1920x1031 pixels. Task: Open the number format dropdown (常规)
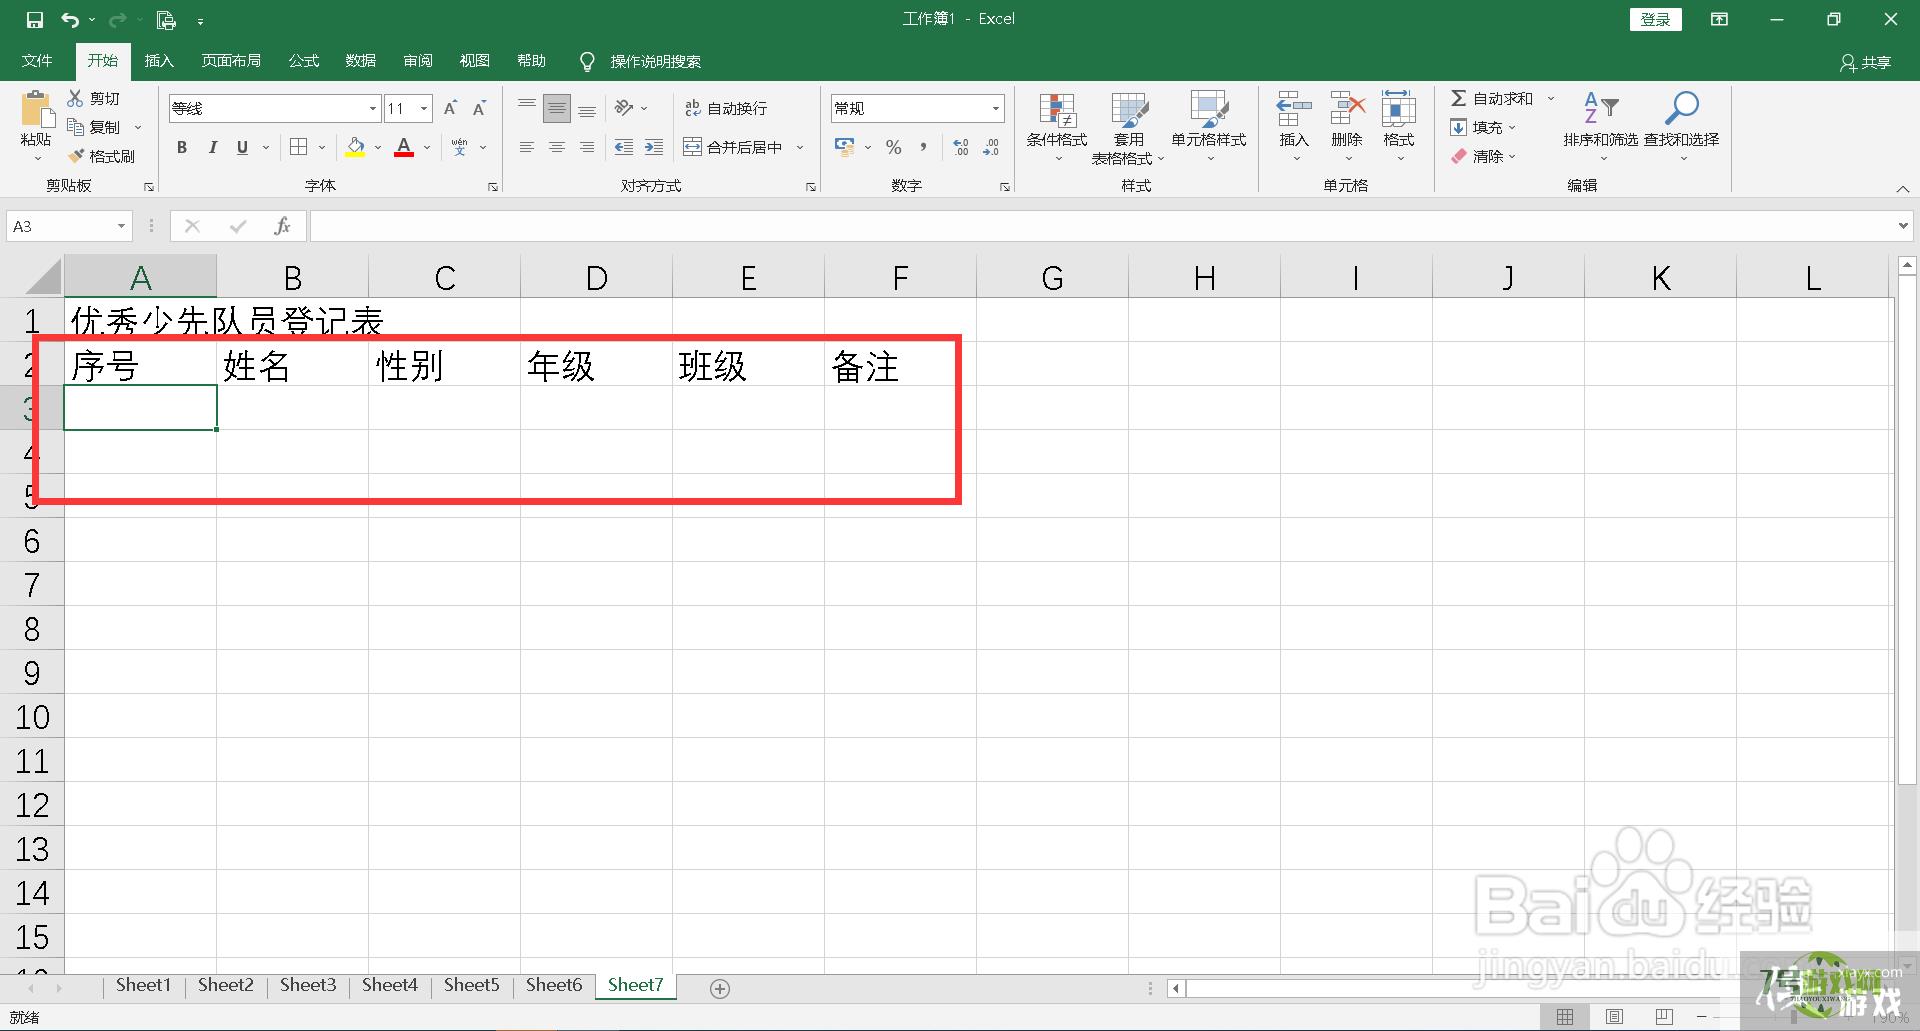coord(995,108)
